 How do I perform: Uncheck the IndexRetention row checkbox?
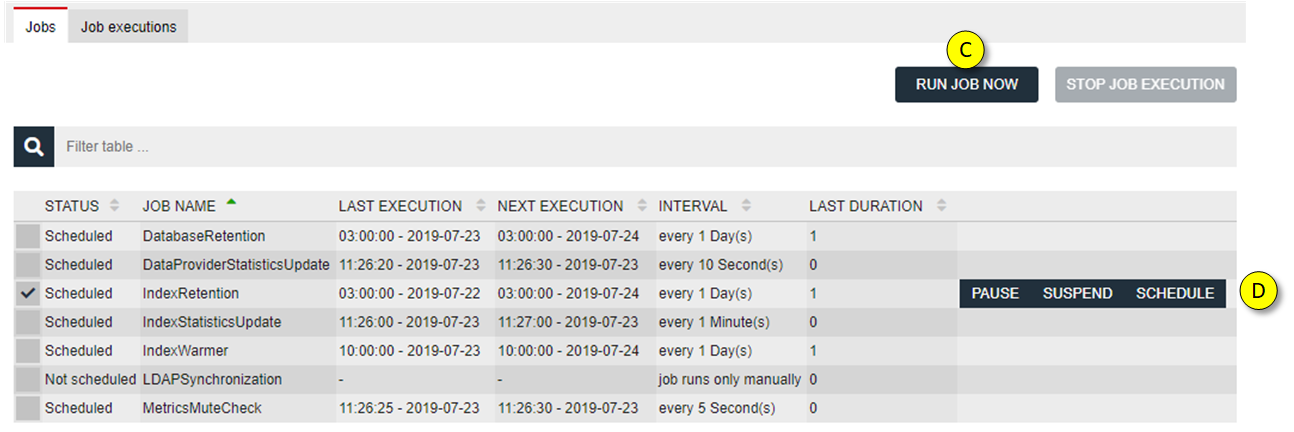click(27, 294)
